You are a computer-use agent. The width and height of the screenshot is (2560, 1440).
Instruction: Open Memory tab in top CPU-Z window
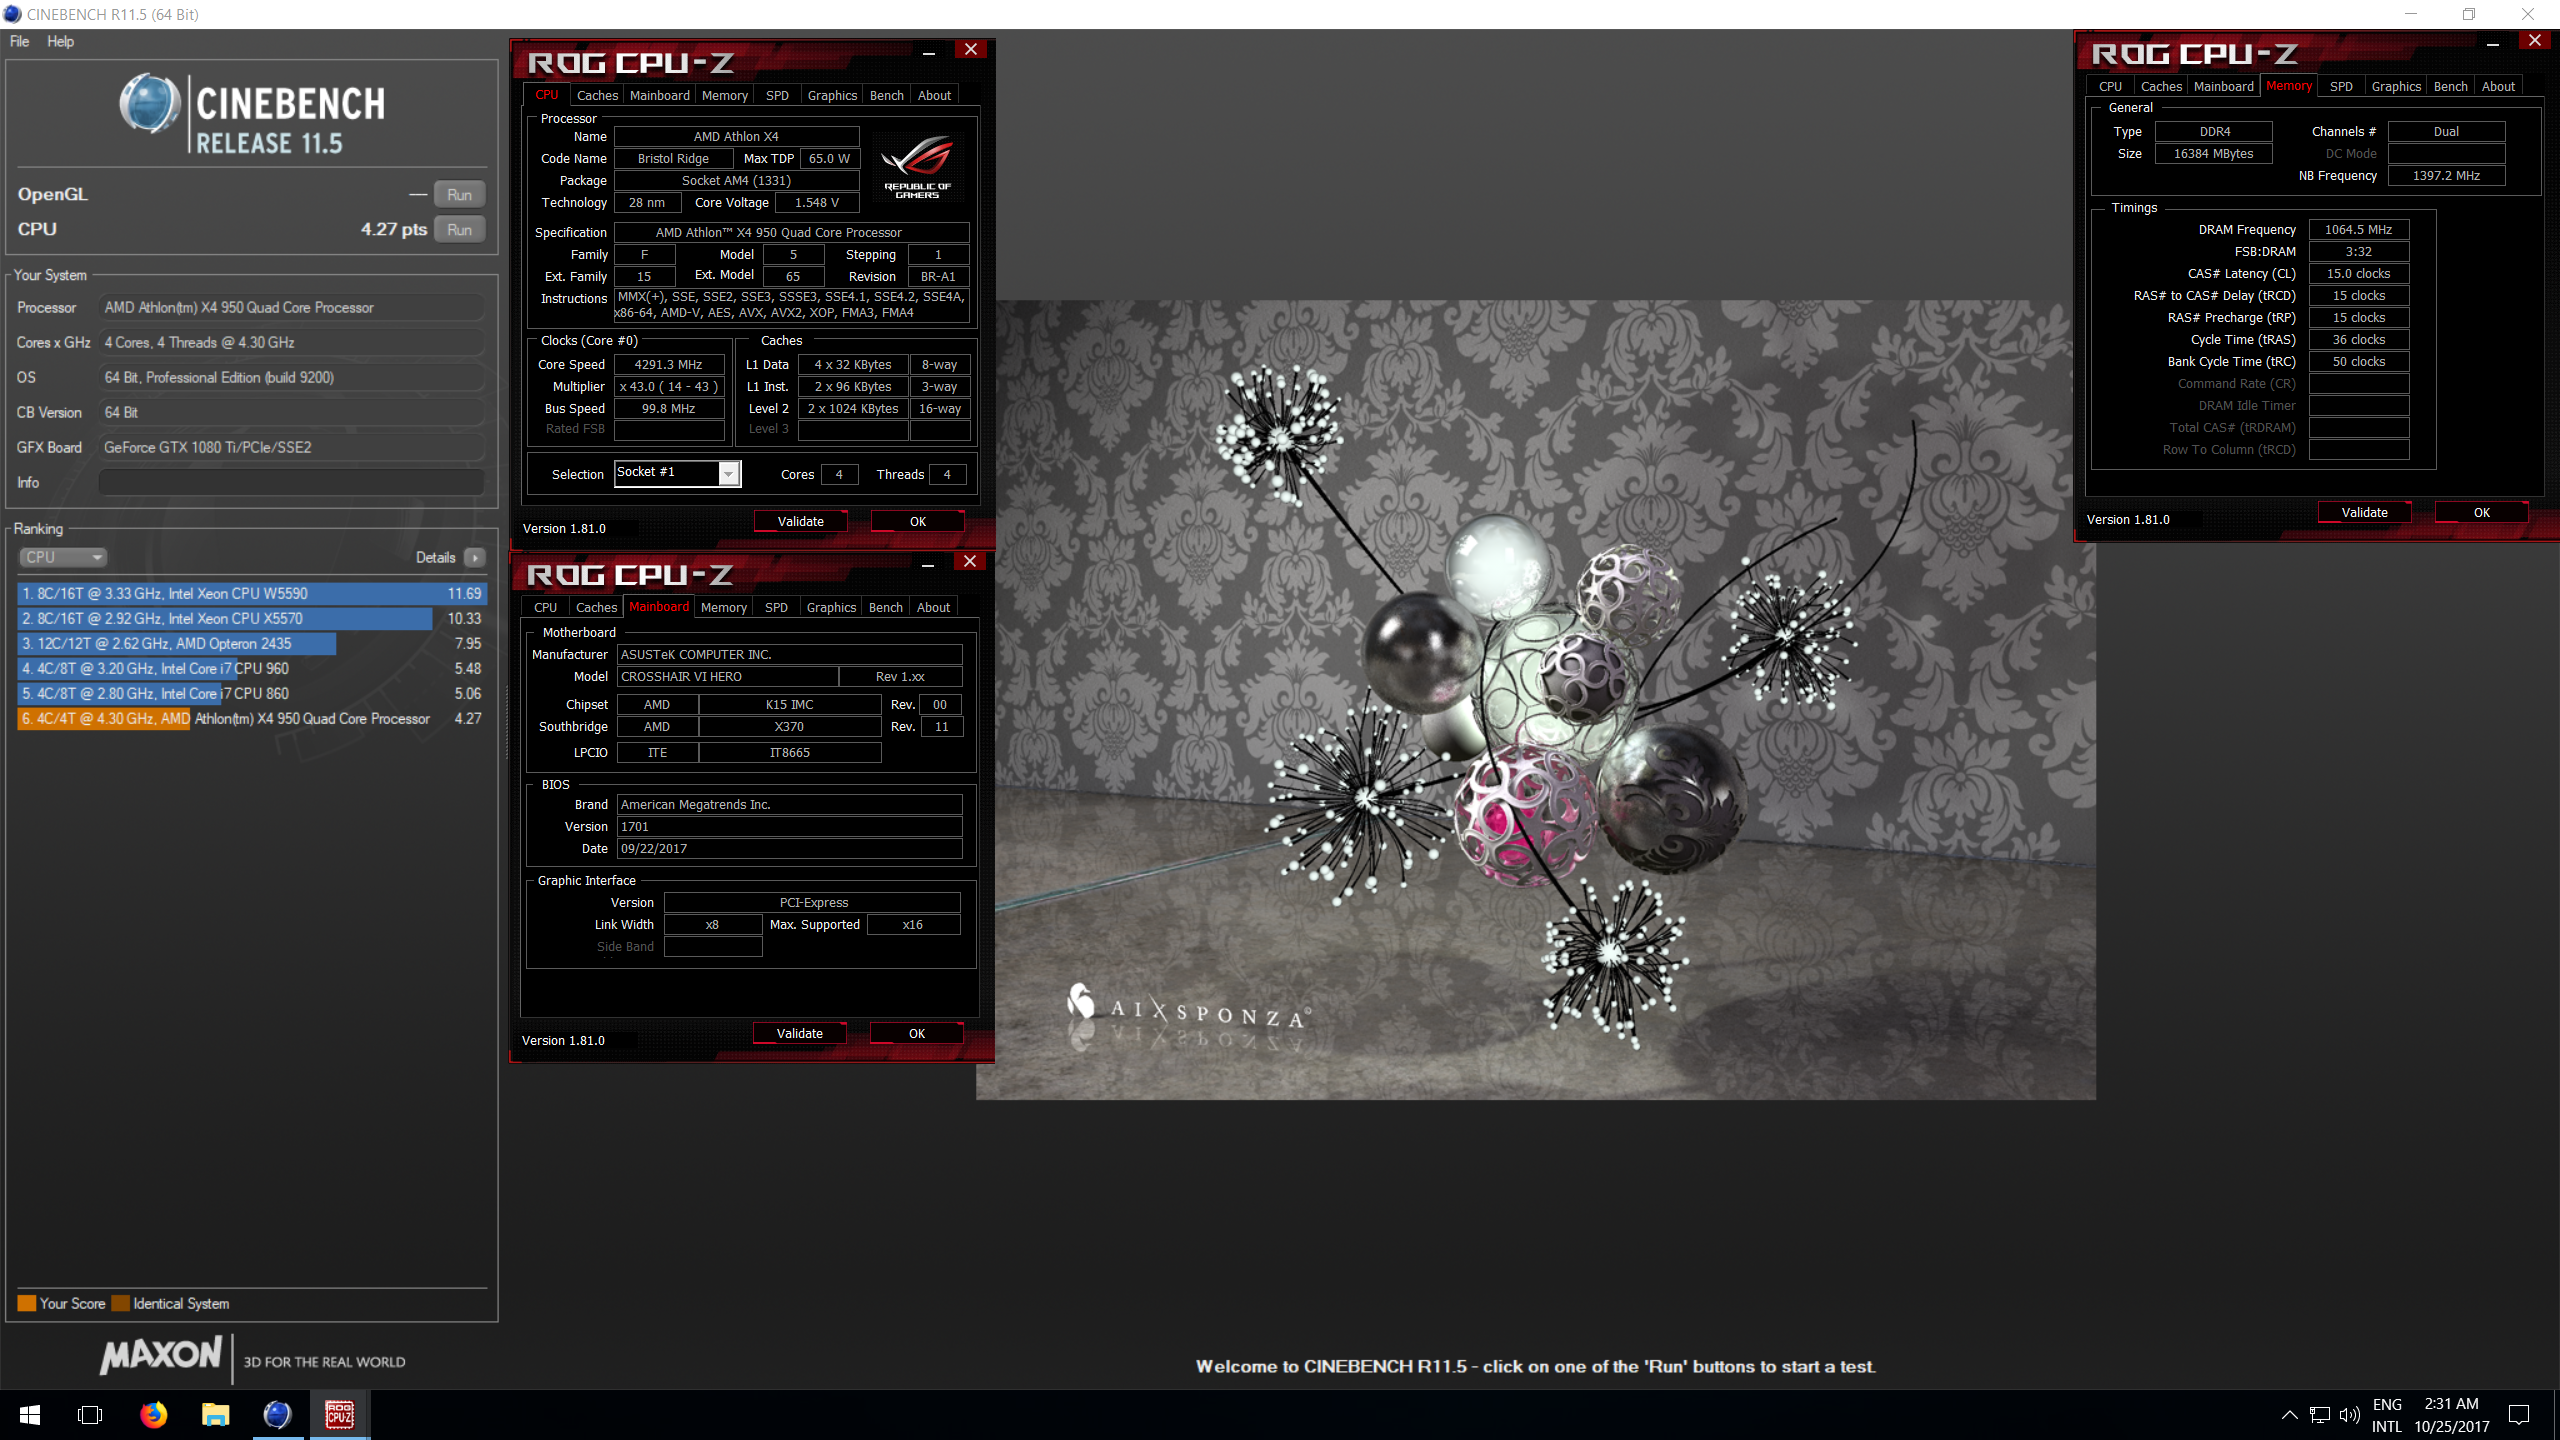725,95
